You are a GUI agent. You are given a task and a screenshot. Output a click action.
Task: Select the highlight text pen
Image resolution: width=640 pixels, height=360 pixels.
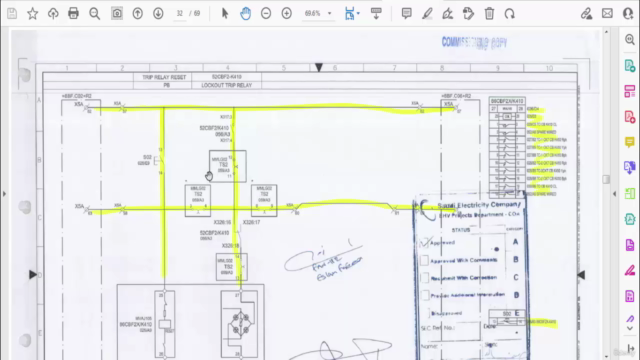click(427, 13)
